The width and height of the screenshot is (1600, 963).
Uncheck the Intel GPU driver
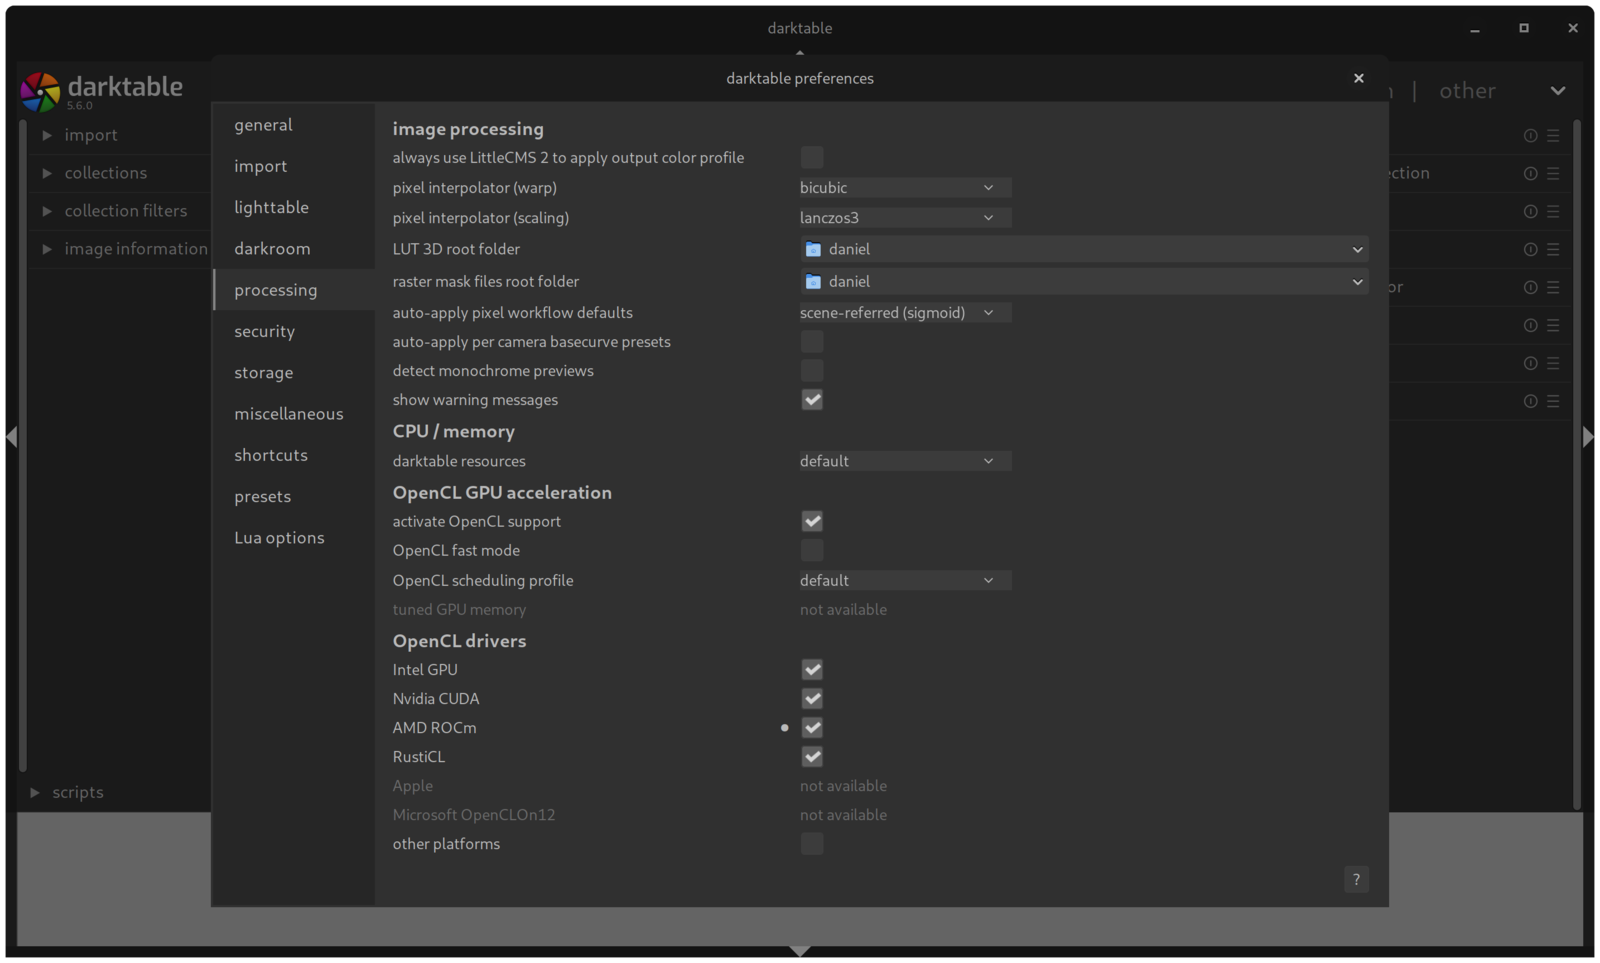(x=812, y=670)
